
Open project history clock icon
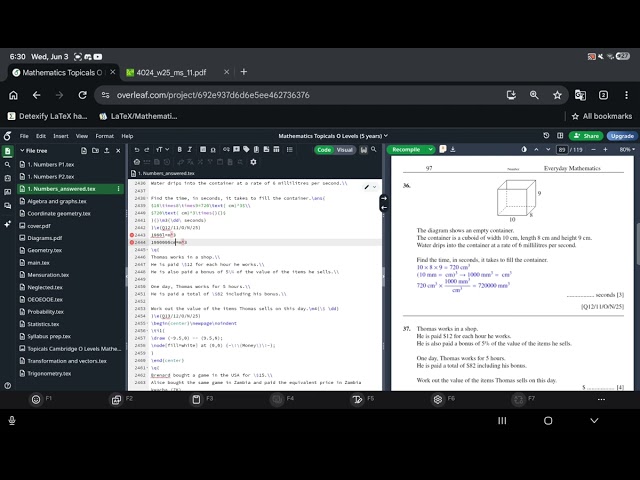tap(546, 136)
